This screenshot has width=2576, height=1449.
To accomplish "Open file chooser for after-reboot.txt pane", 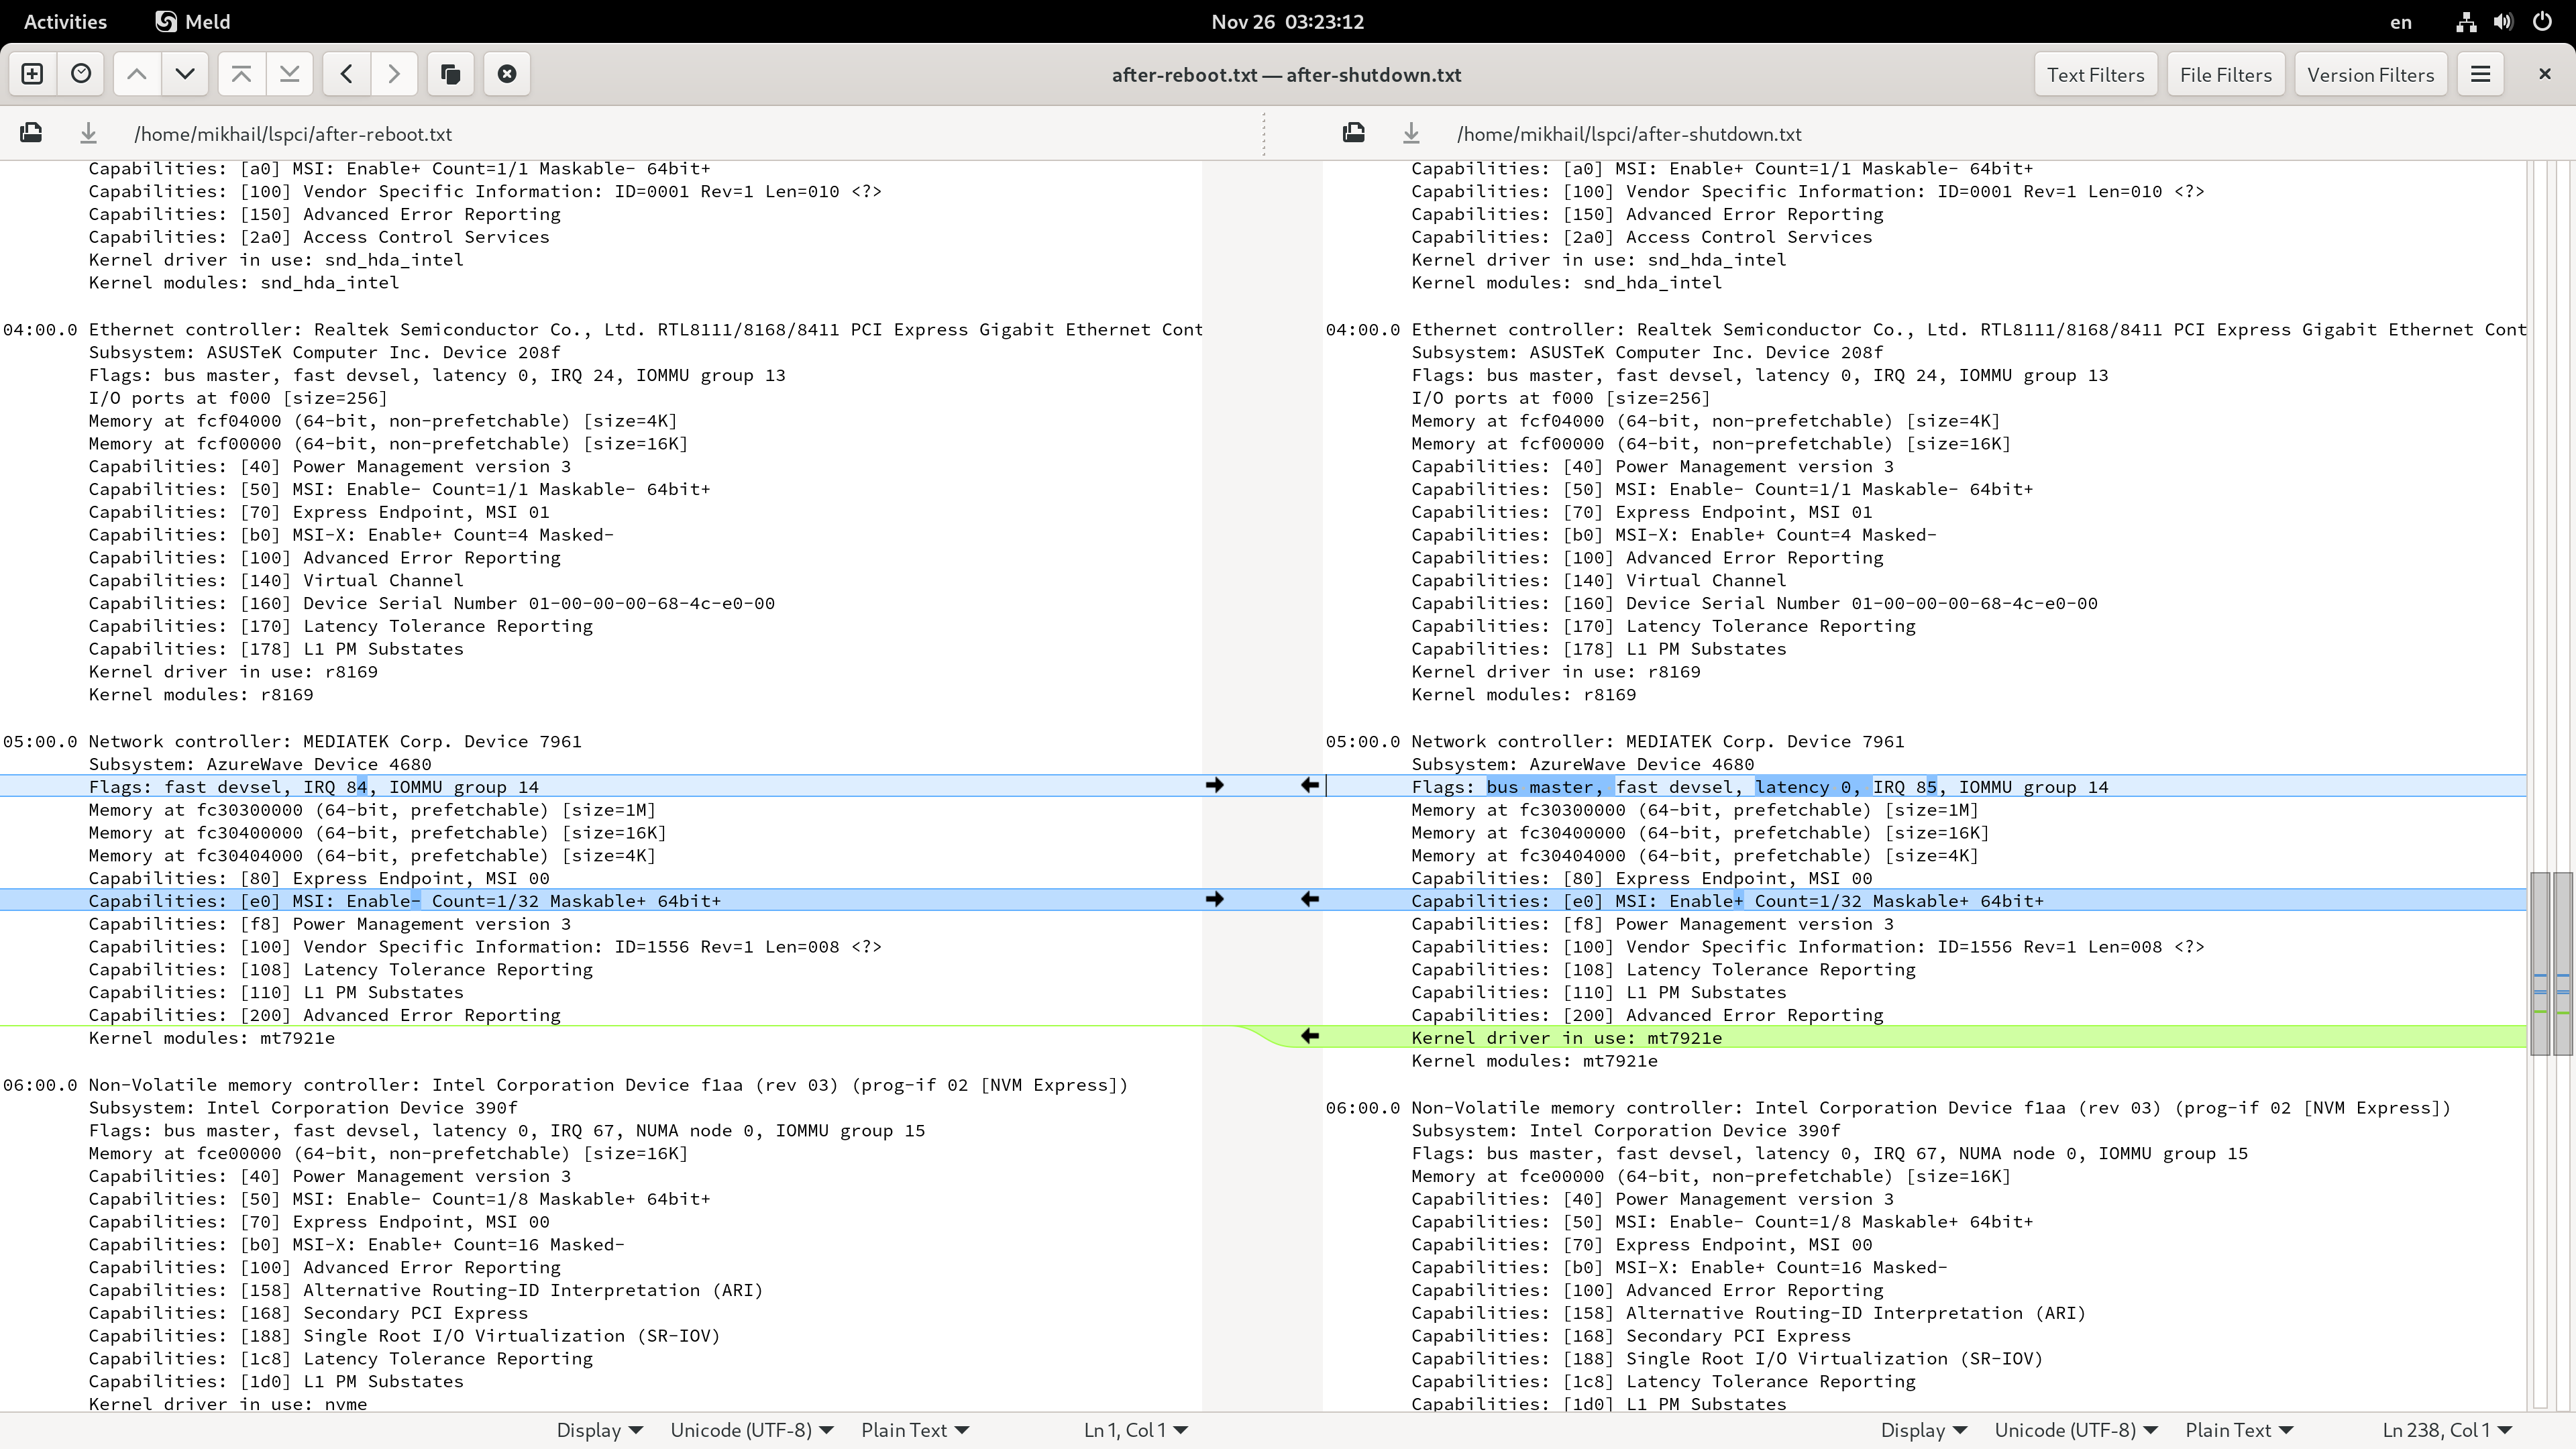I will (31, 133).
